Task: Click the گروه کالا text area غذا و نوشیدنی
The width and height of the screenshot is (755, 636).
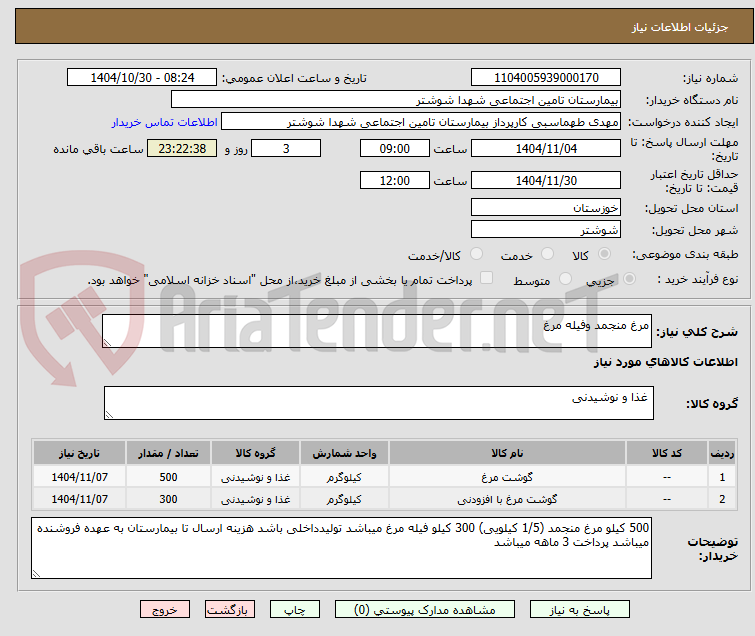Action: tap(378, 403)
